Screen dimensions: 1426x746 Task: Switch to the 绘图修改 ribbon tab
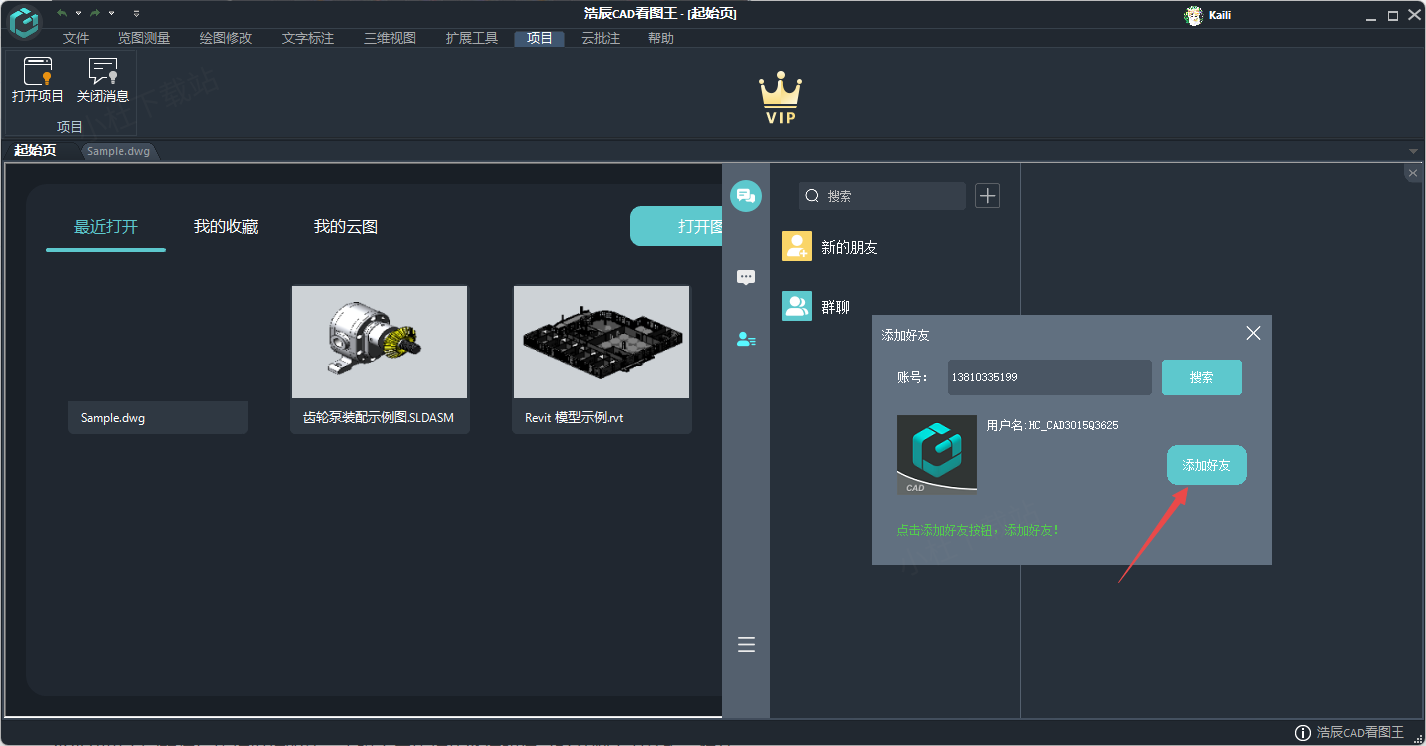[226, 39]
